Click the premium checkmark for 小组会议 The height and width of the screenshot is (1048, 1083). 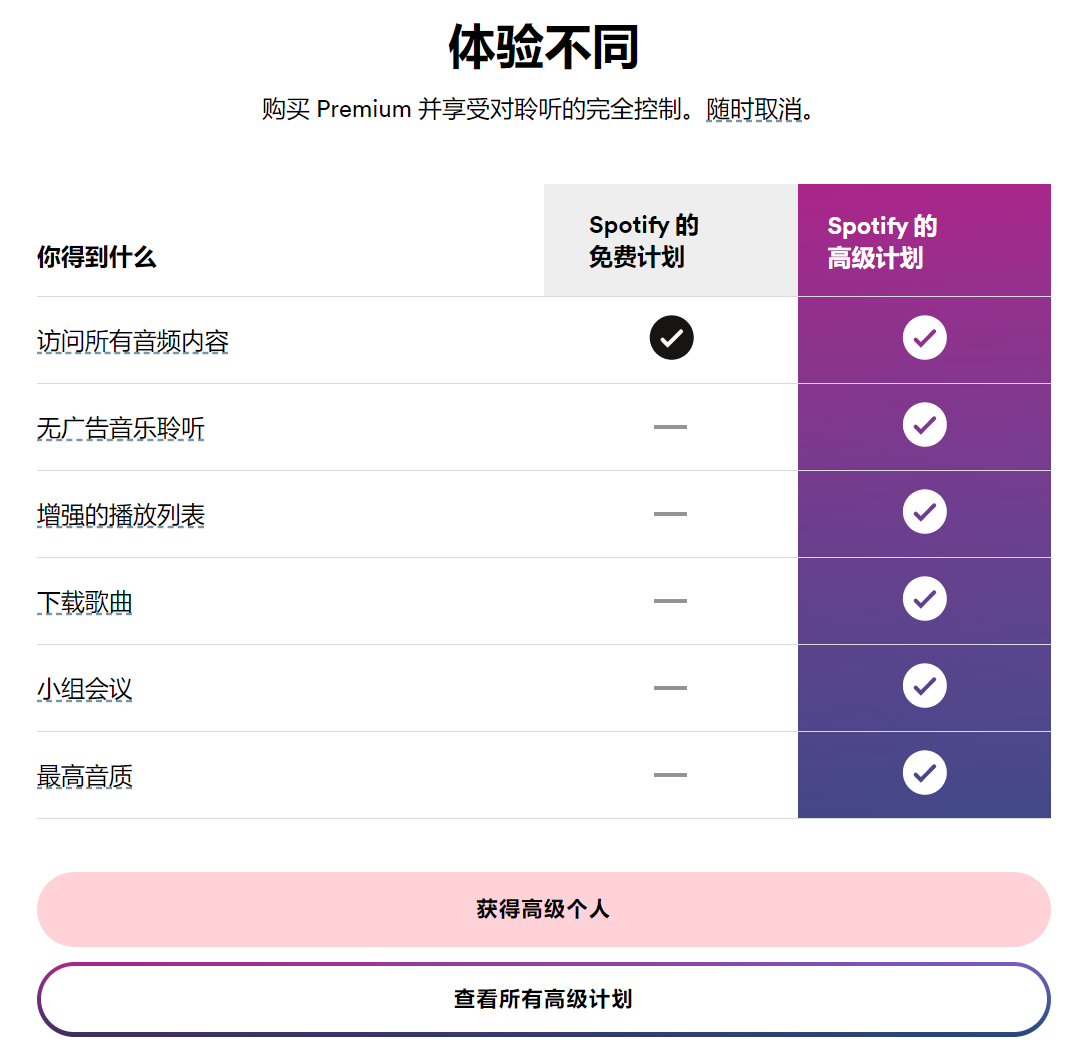[924, 686]
